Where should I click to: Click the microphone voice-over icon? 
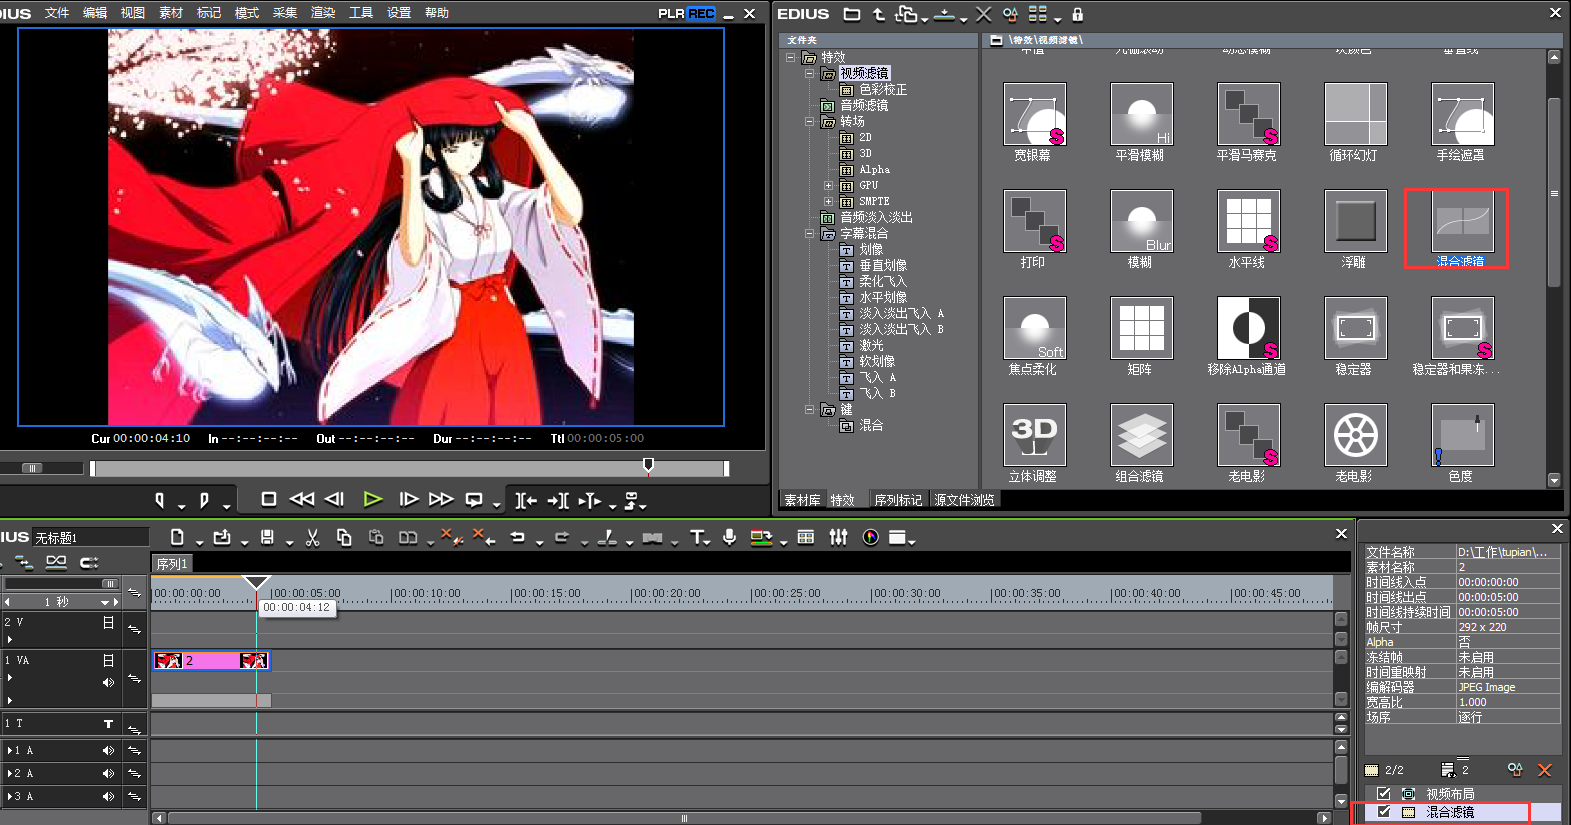pyautogui.click(x=730, y=538)
